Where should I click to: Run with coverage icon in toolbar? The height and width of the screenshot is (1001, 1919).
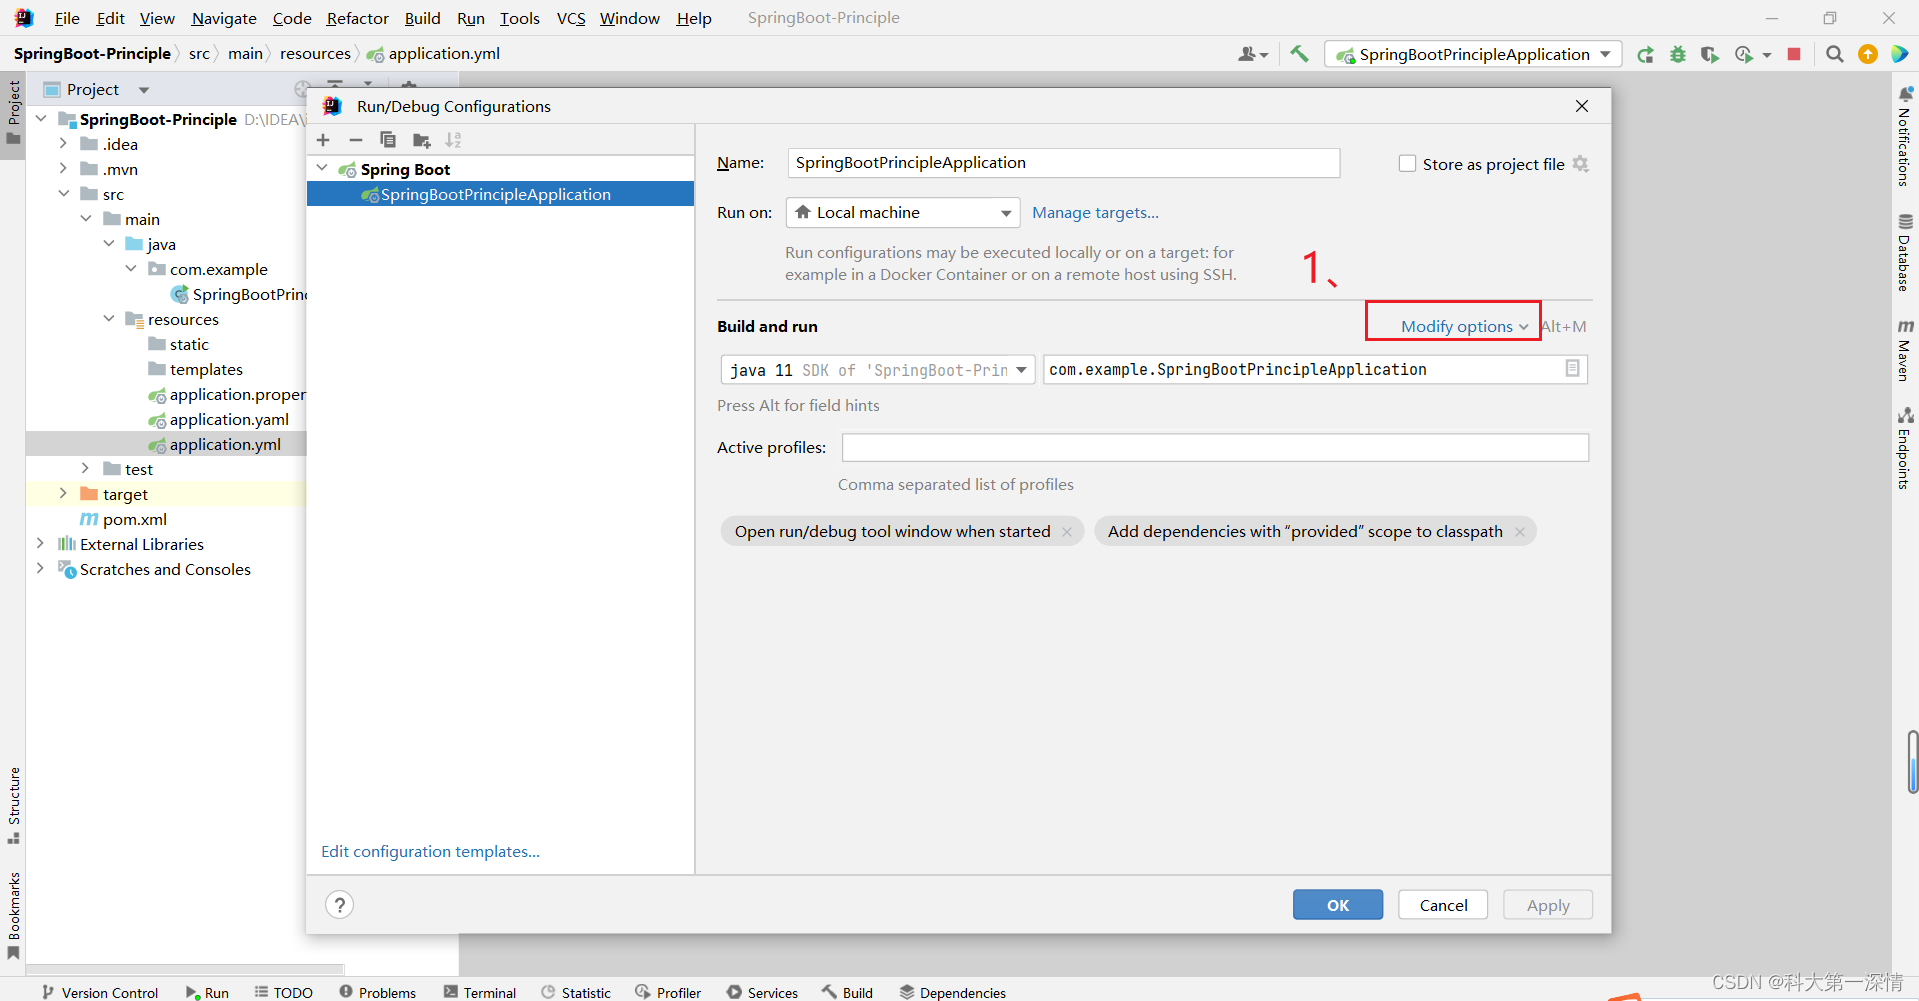tap(1710, 54)
